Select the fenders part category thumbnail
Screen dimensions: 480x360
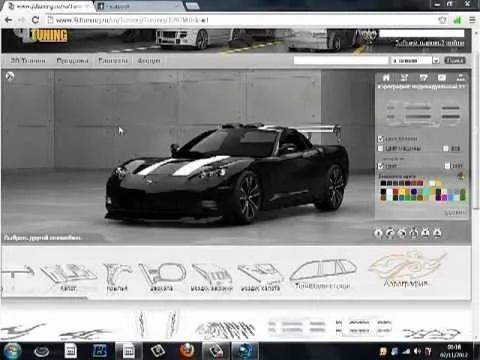tap(117, 277)
